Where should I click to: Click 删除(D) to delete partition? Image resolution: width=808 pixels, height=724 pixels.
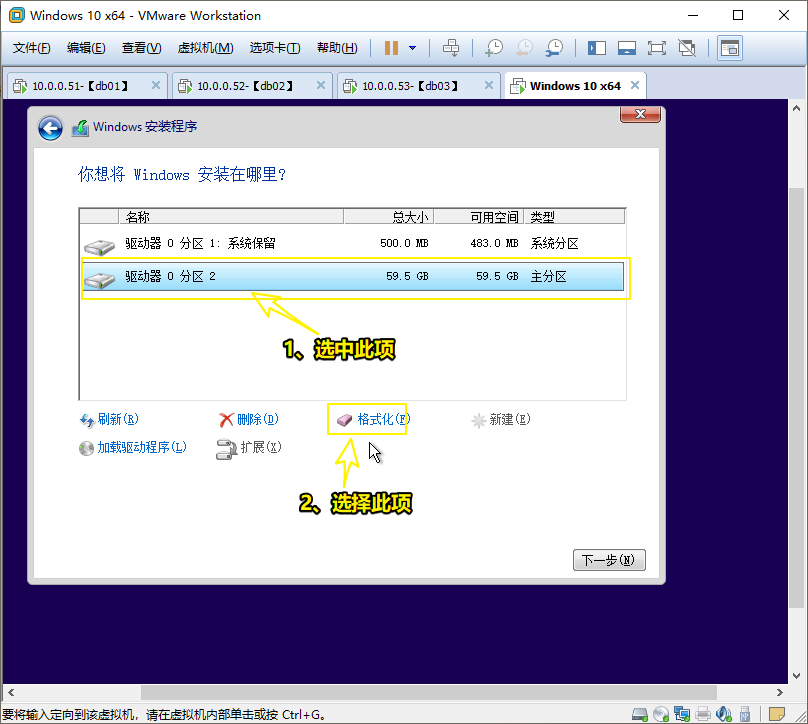(x=249, y=419)
